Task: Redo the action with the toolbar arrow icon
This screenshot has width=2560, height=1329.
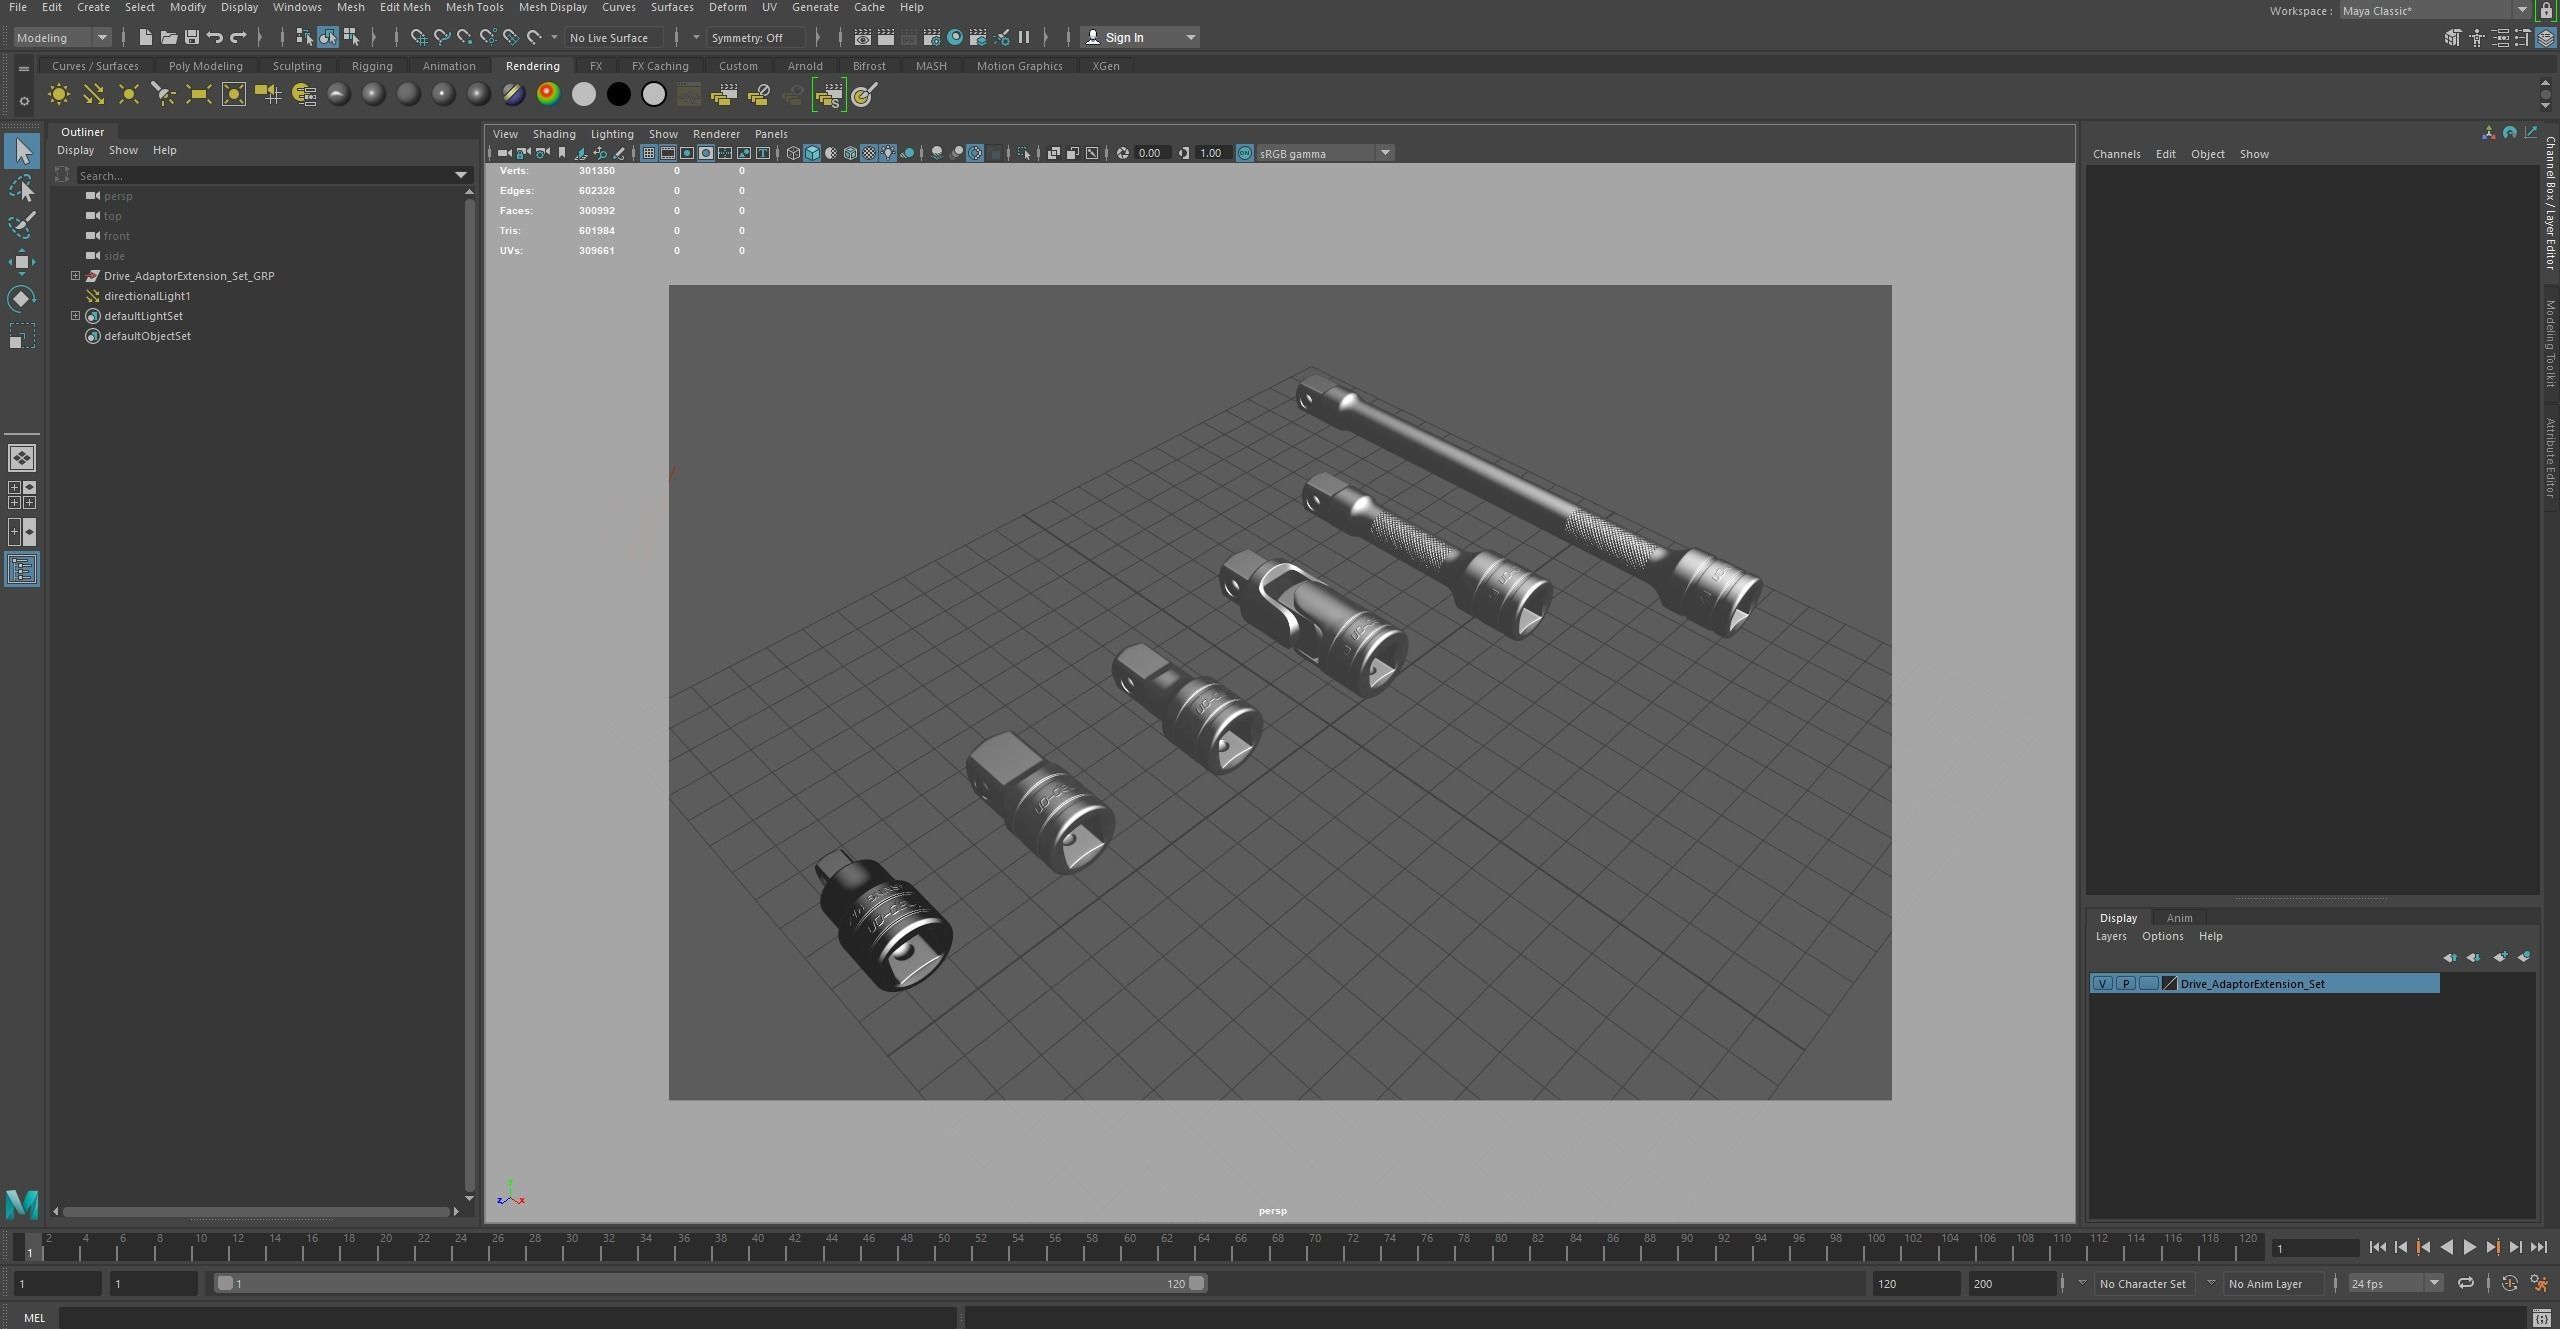Action: [x=238, y=38]
